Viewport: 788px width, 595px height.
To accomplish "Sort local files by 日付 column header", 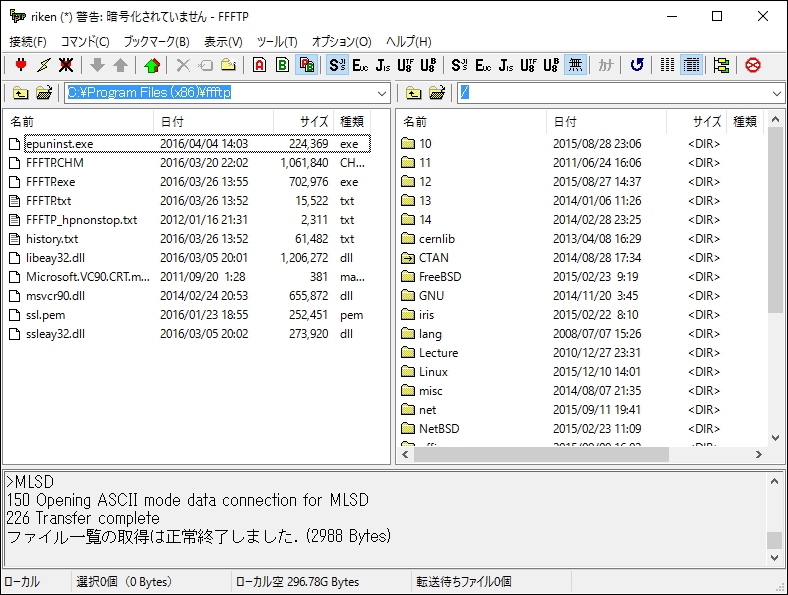I will [214, 122].
